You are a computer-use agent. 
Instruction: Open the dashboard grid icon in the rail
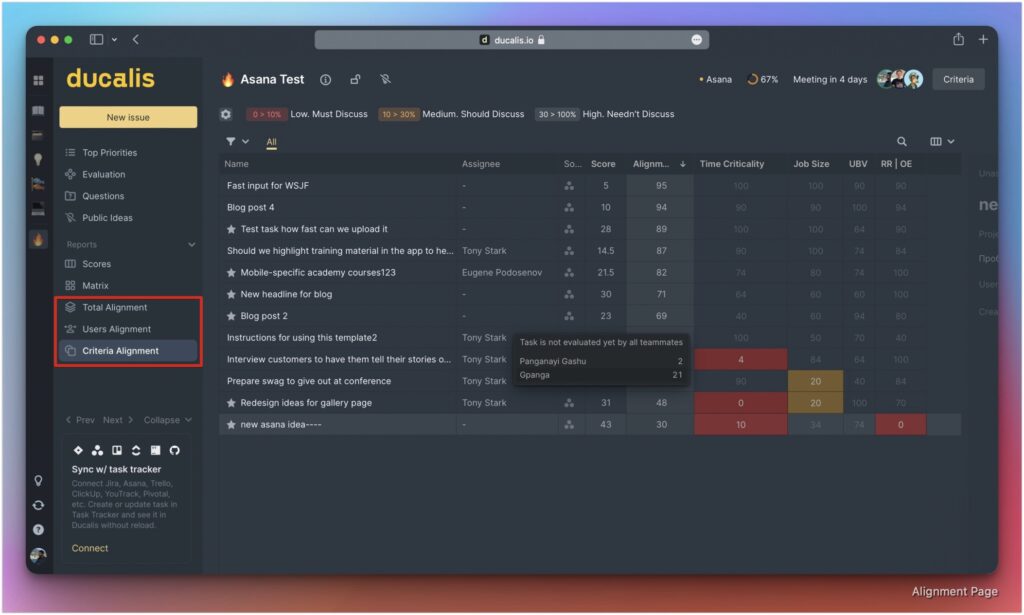pos(39,80)
